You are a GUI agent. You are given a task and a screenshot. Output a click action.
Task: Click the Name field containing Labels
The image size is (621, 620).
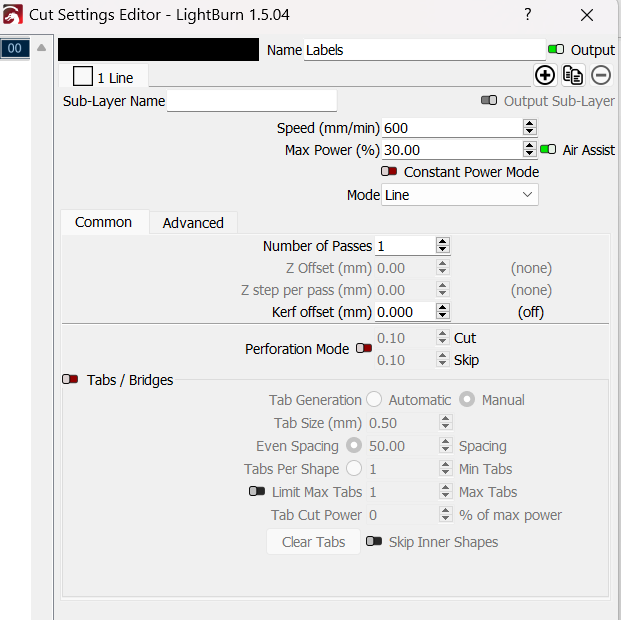(x=424, y=49)
